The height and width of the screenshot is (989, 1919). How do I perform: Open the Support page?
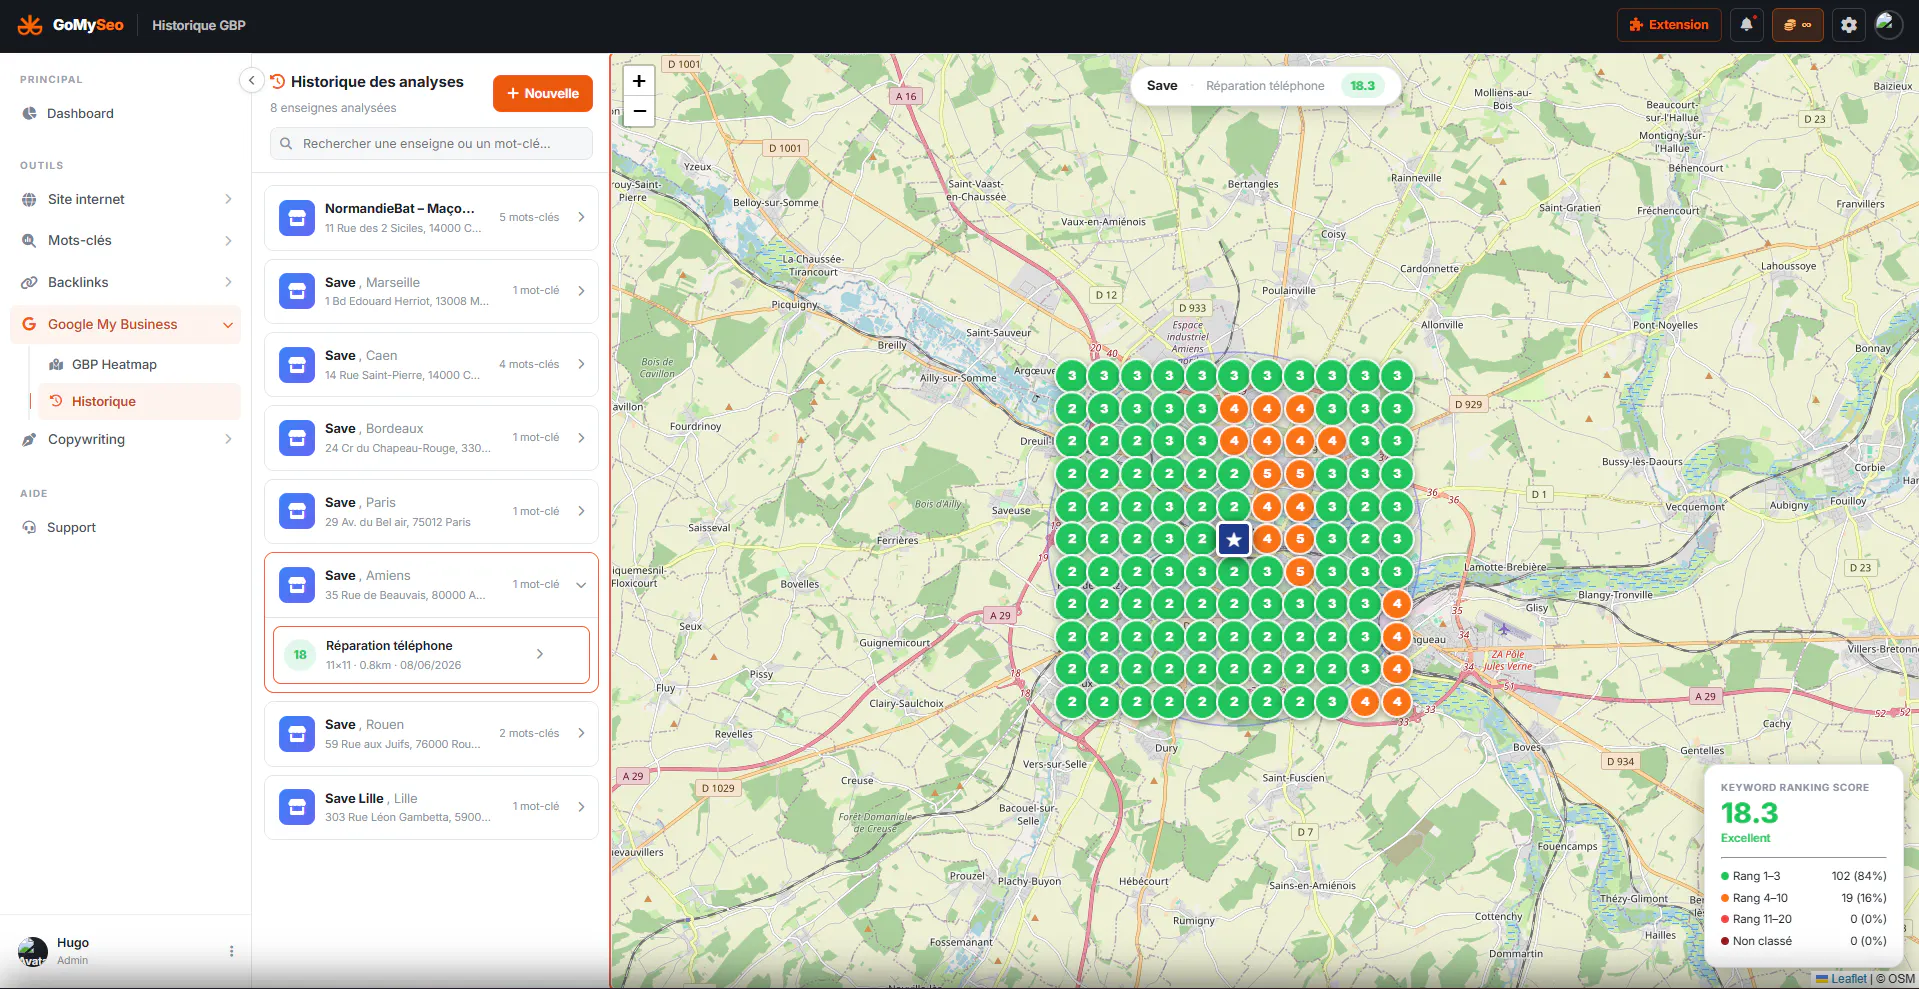pos(125,528)
